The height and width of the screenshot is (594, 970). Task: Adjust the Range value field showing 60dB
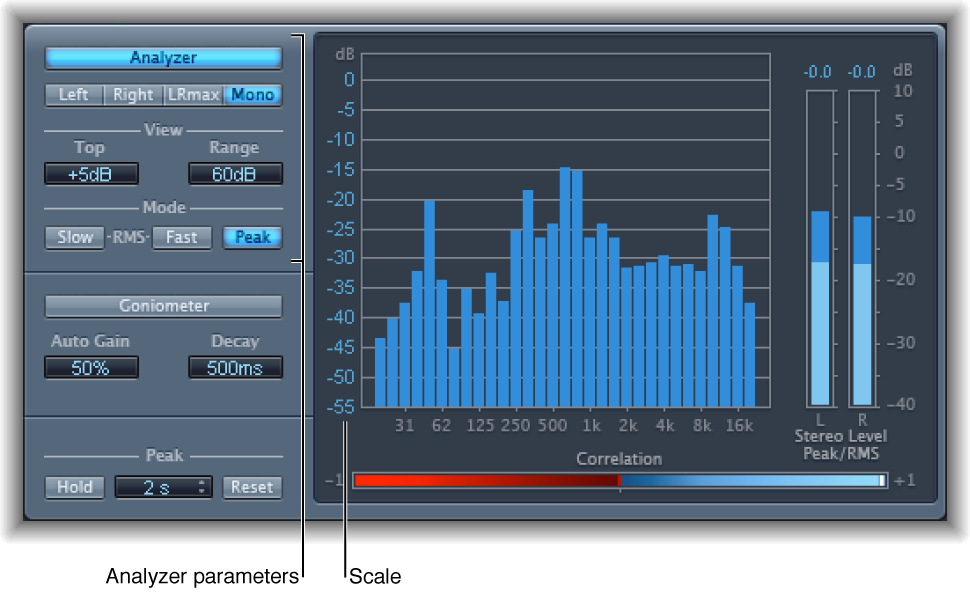point(235,173)
